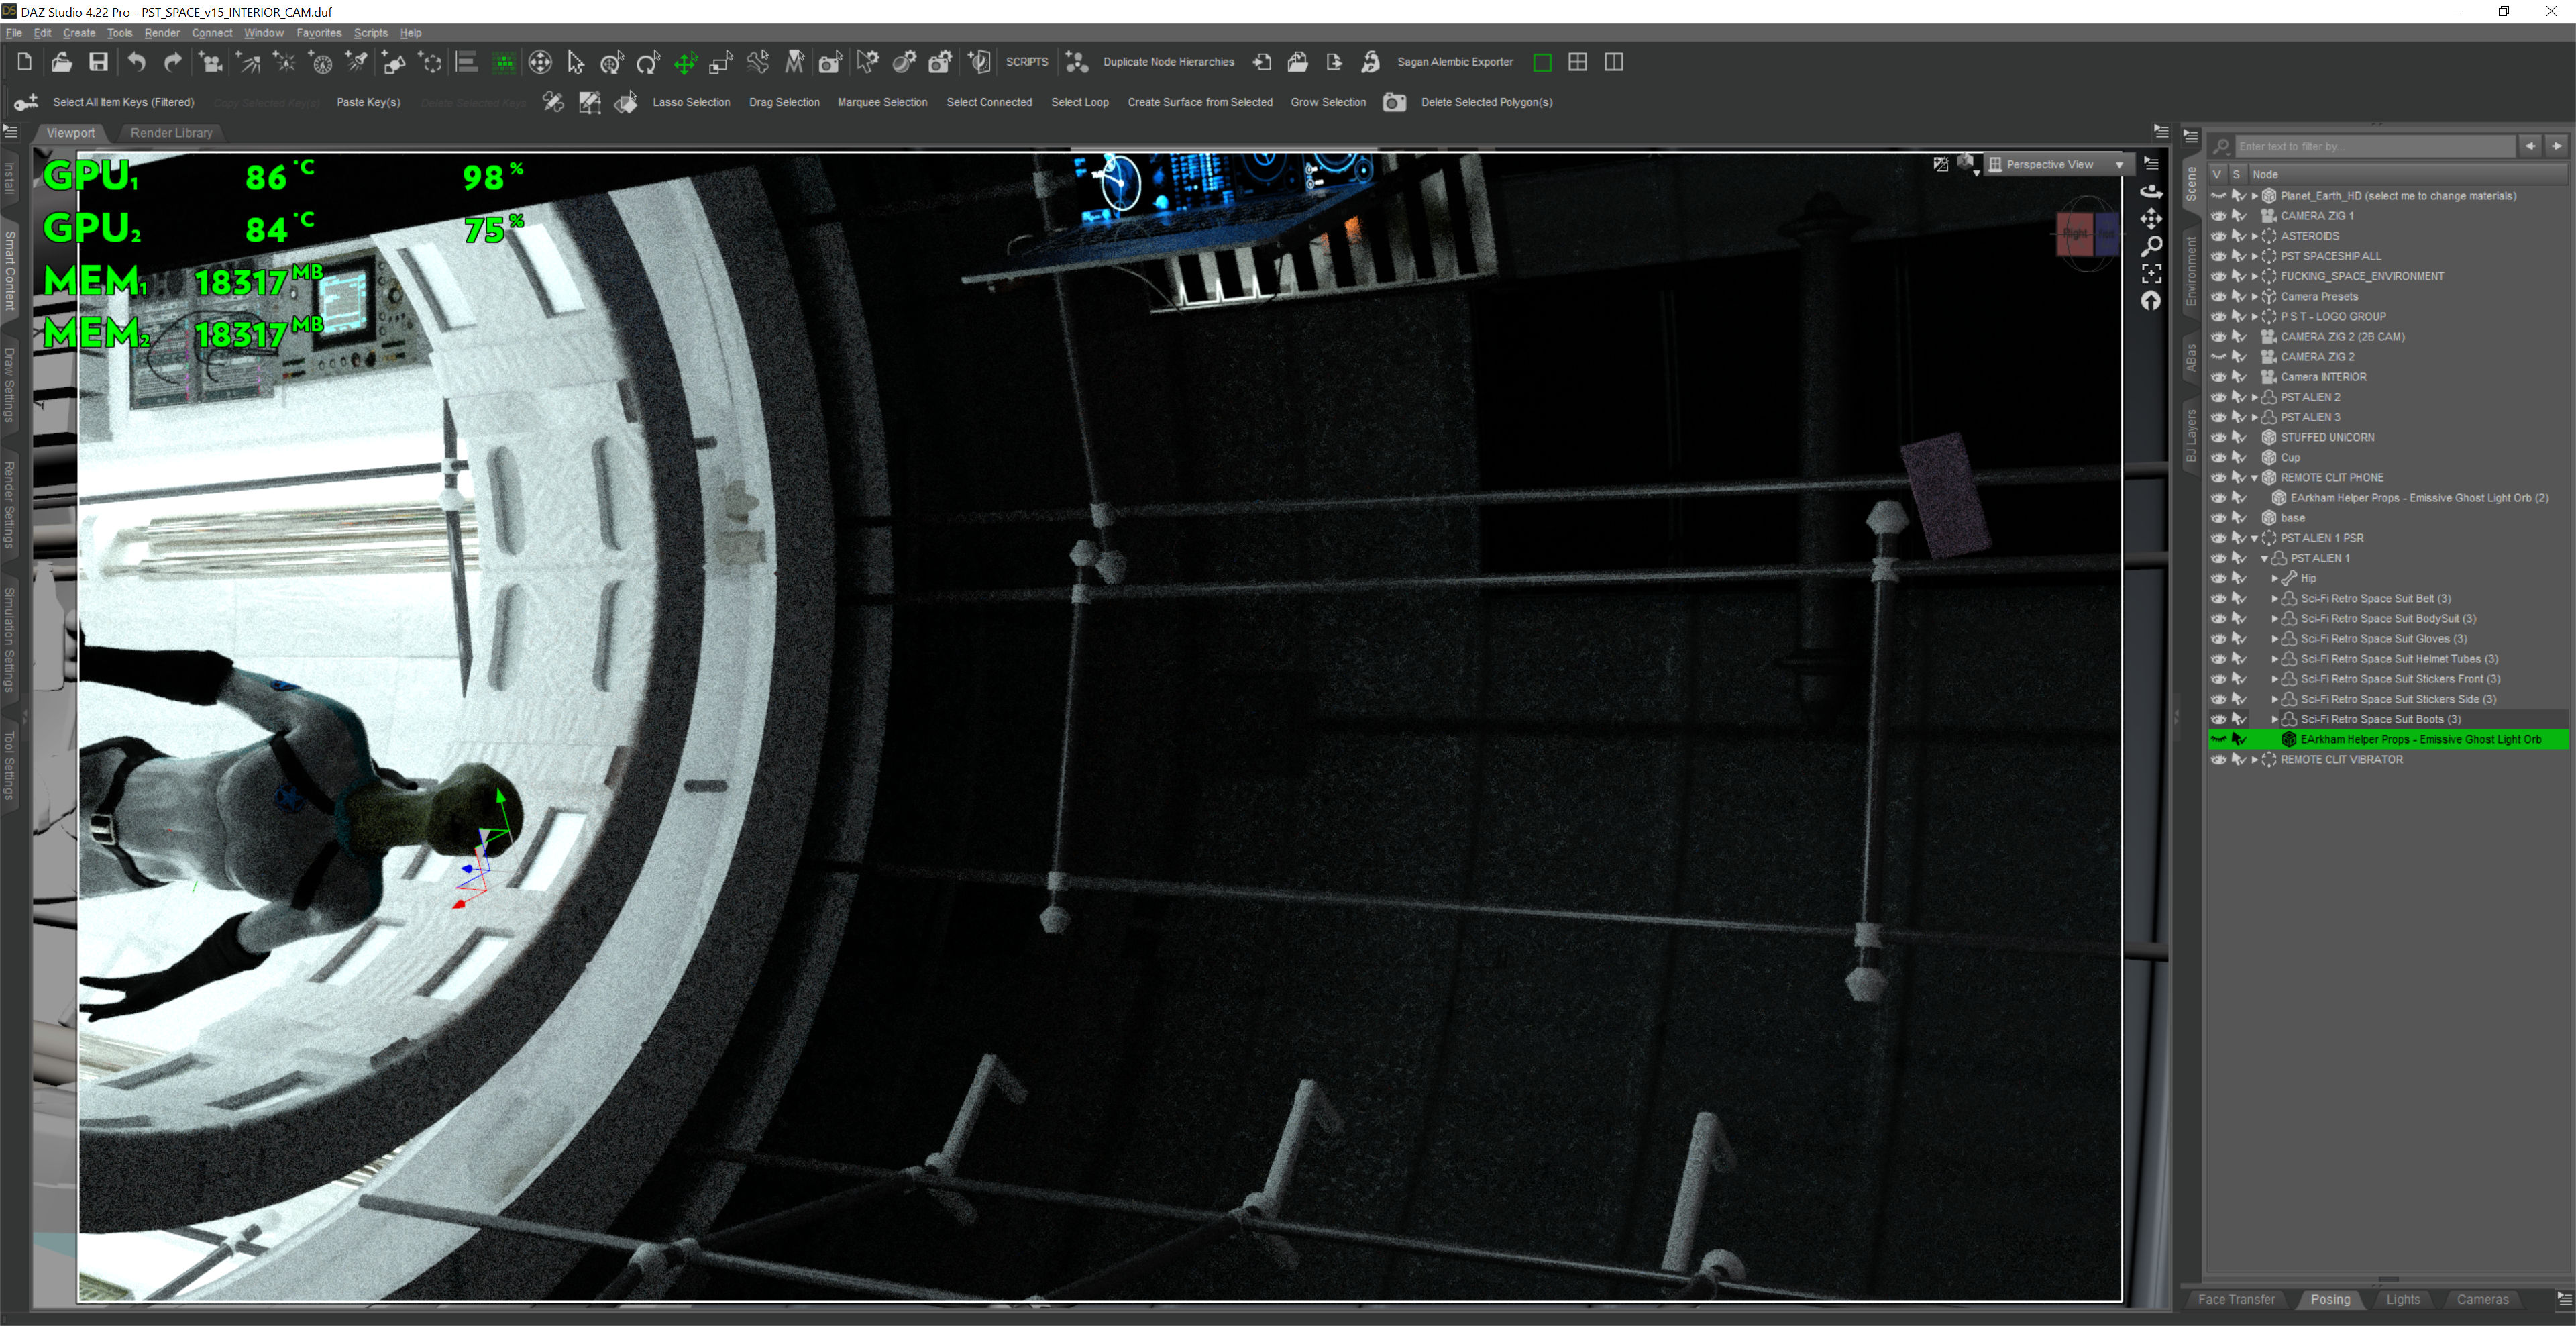Open the Render menu

(161, 33)
